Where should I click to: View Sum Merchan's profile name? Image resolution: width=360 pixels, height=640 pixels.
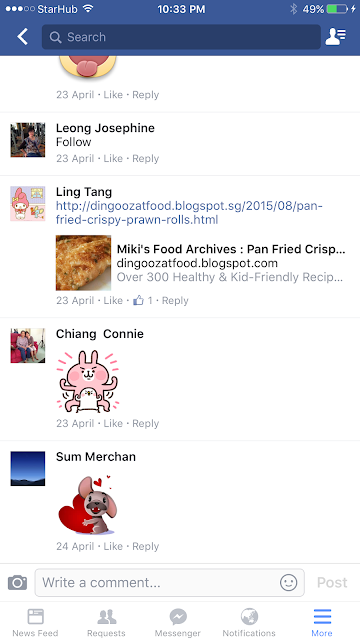(x=96, y=457)
